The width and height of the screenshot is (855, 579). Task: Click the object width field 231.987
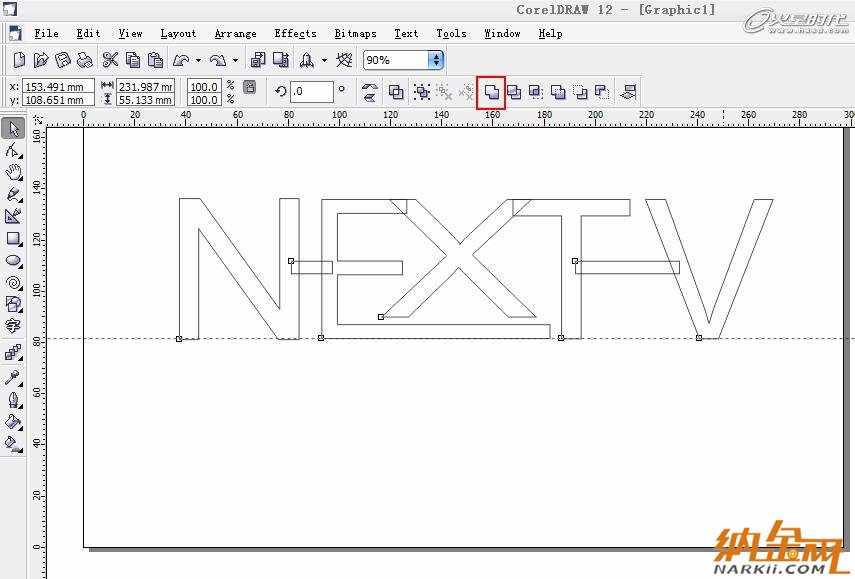pos(146,87)
